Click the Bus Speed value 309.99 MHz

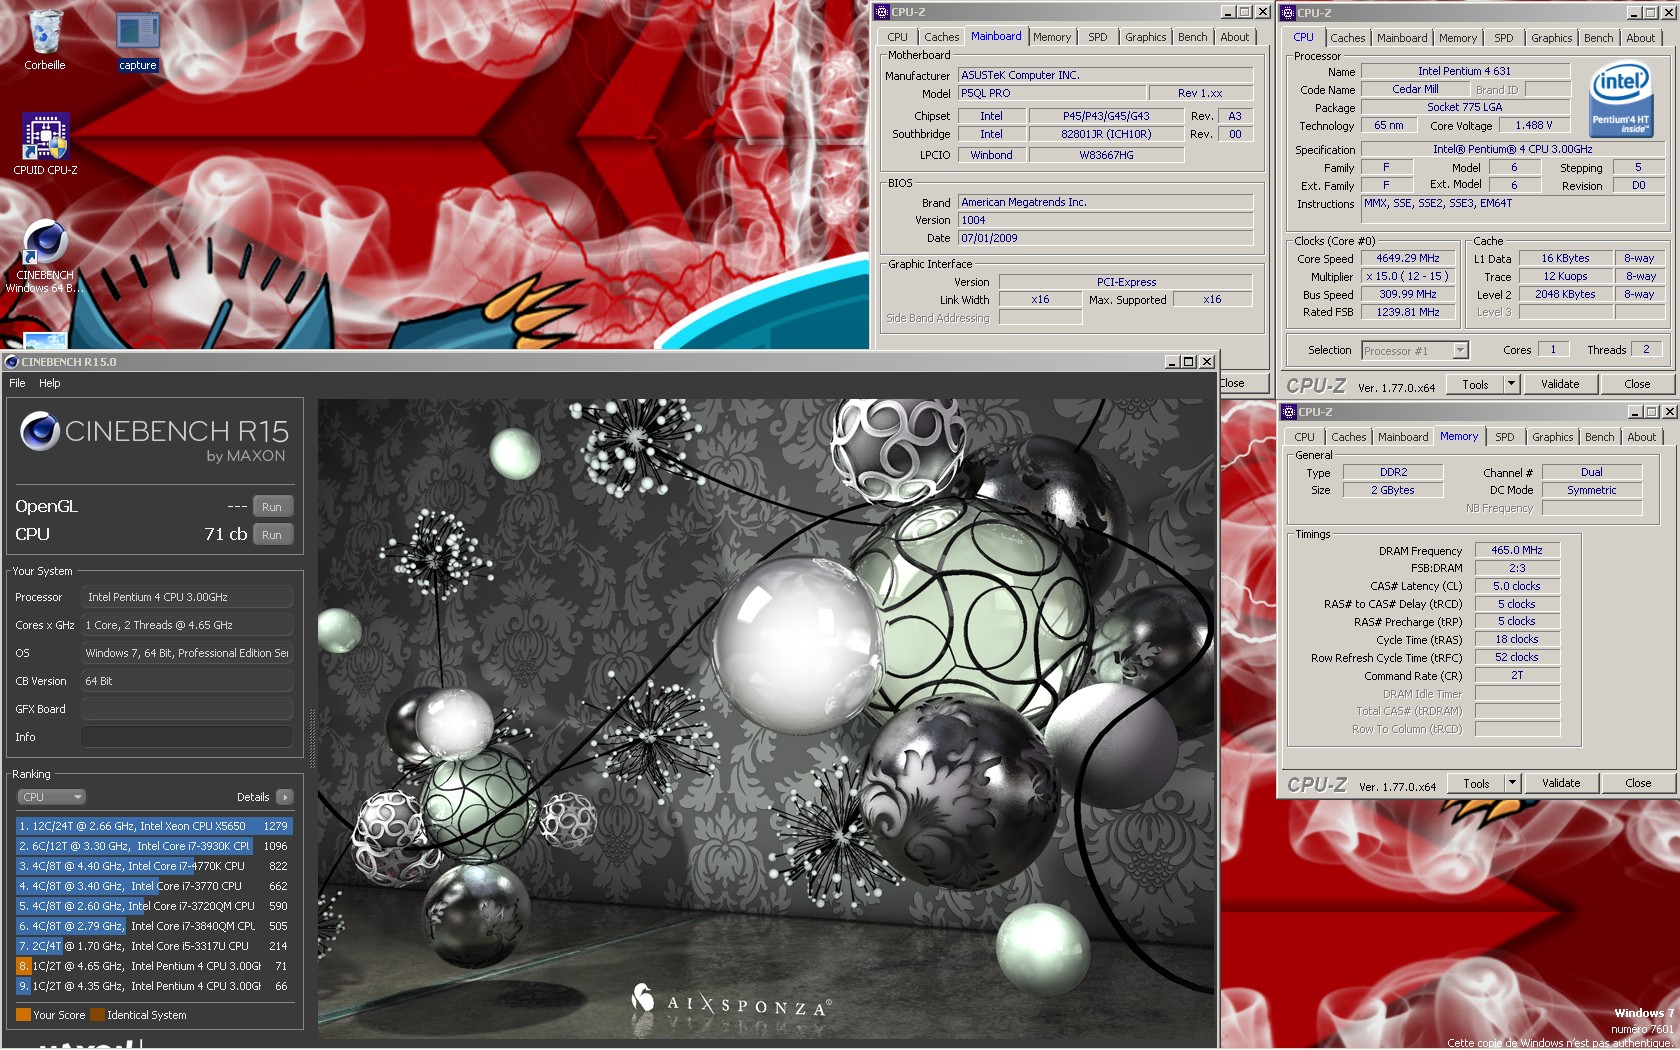point(1407,294)
